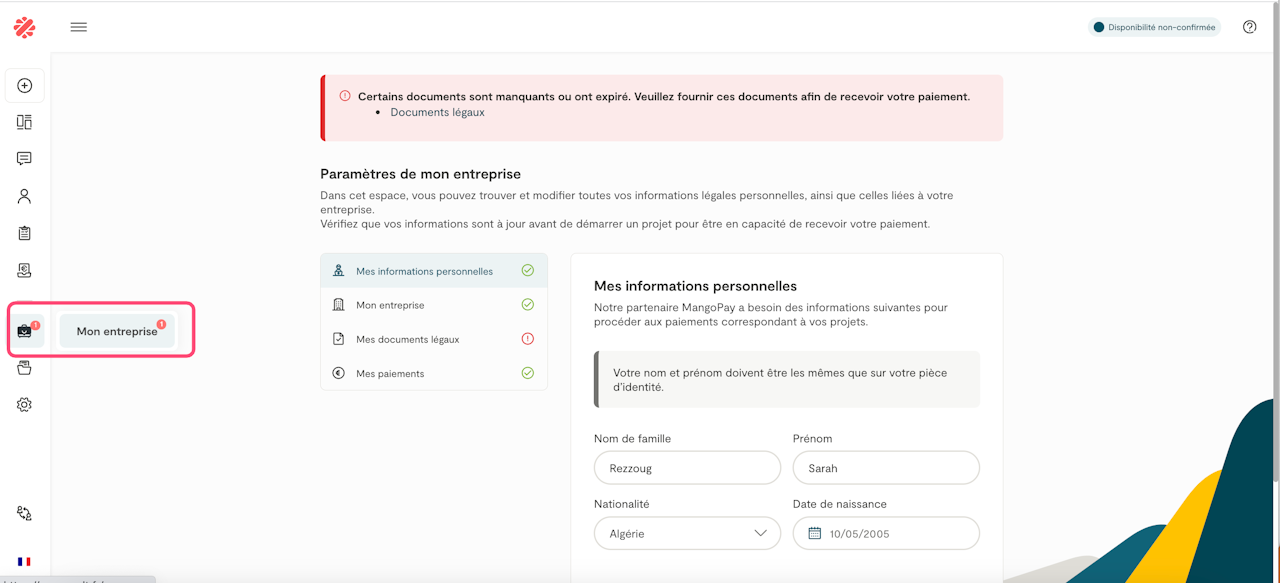Open the help question mark icon
This screenshot has height=583, width=1280.
pyautogui.click(x=1249, y=27)
